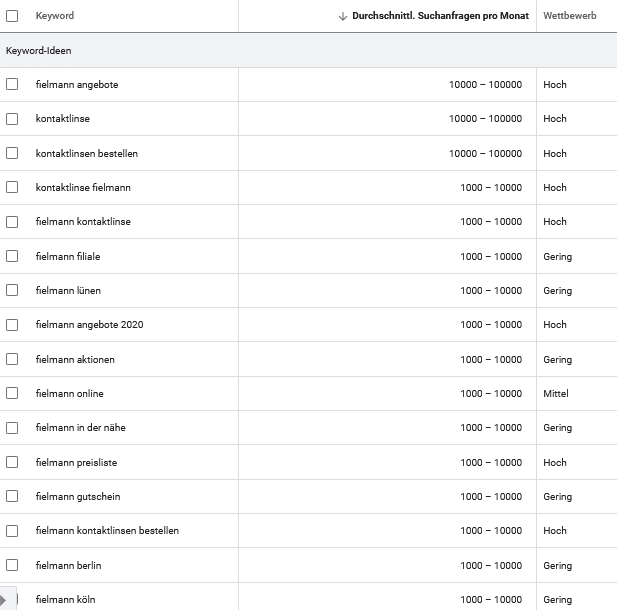Check the box for kontaktlinse fielmann
Image resolution: width=620 pixels, height=615 pixels.
pos(12,187)
